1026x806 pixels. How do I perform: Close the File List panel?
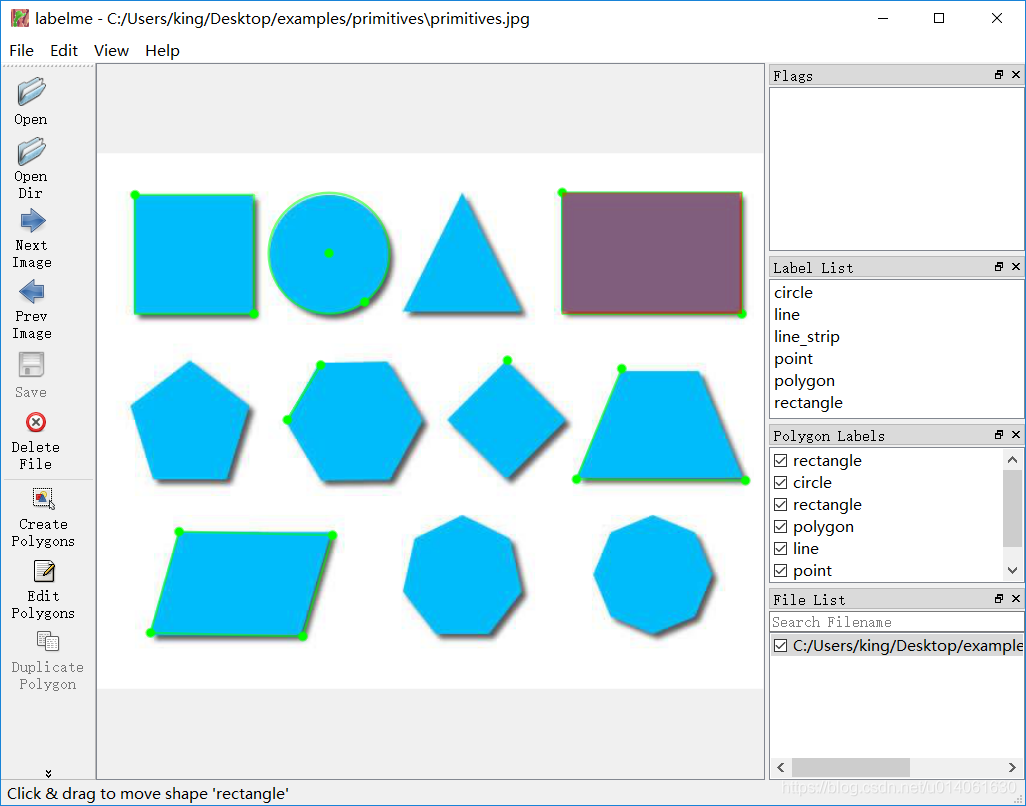pyautogui.click(x=1016, y=598)
